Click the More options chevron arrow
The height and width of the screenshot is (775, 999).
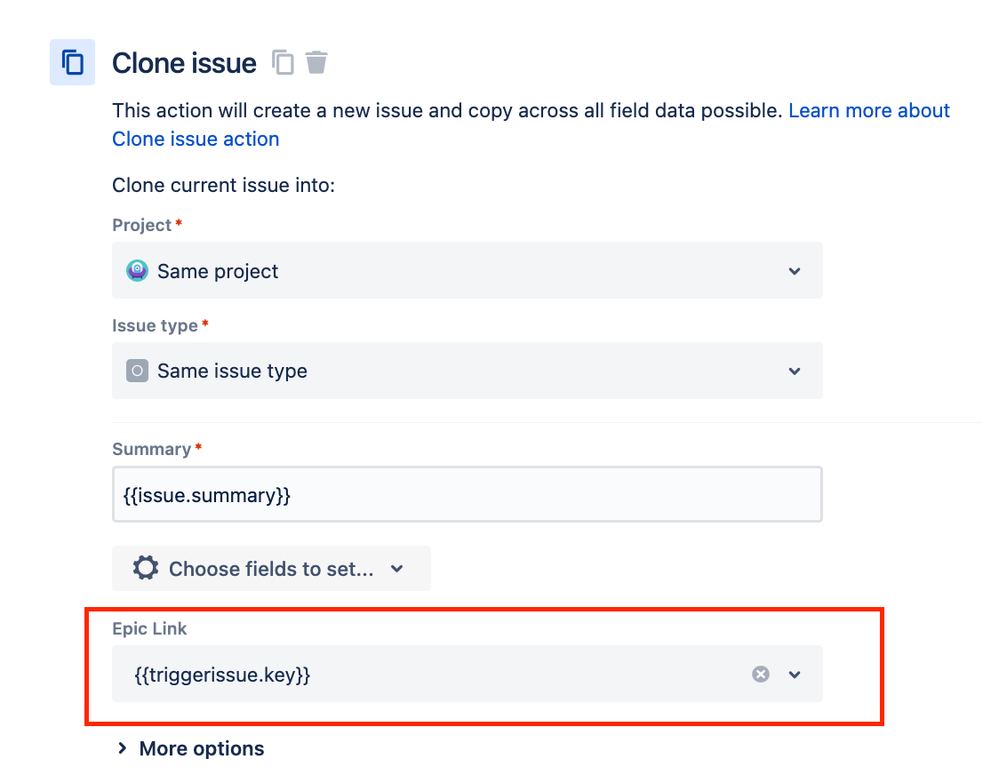click(x=122, y=748)
